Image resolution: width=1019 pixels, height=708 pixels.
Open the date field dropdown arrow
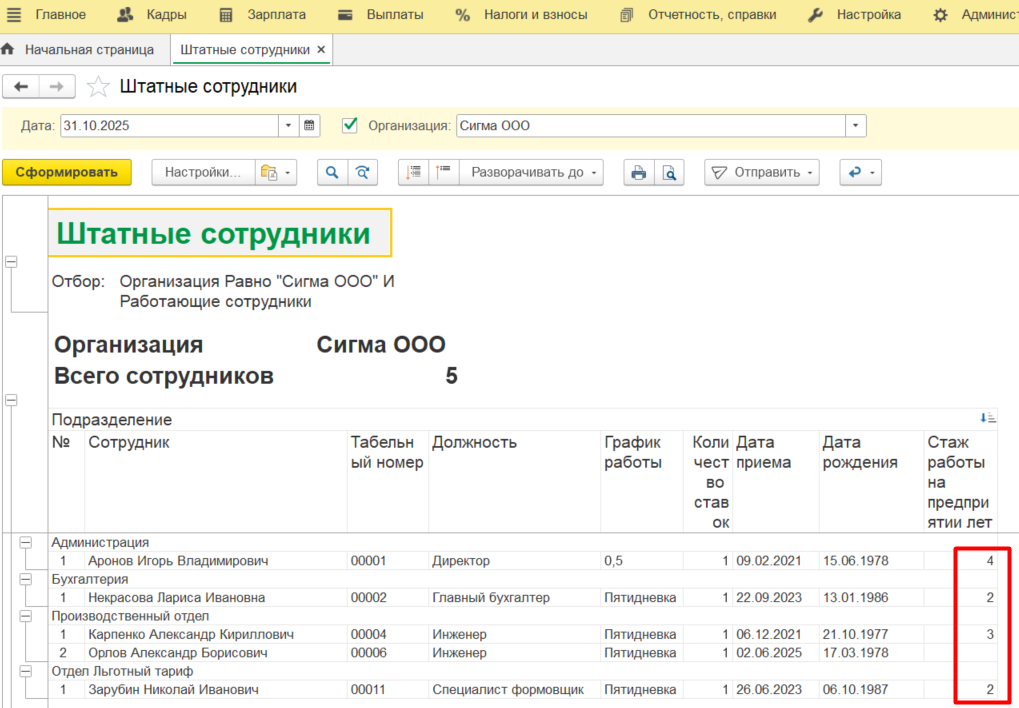tap(289, 126)
